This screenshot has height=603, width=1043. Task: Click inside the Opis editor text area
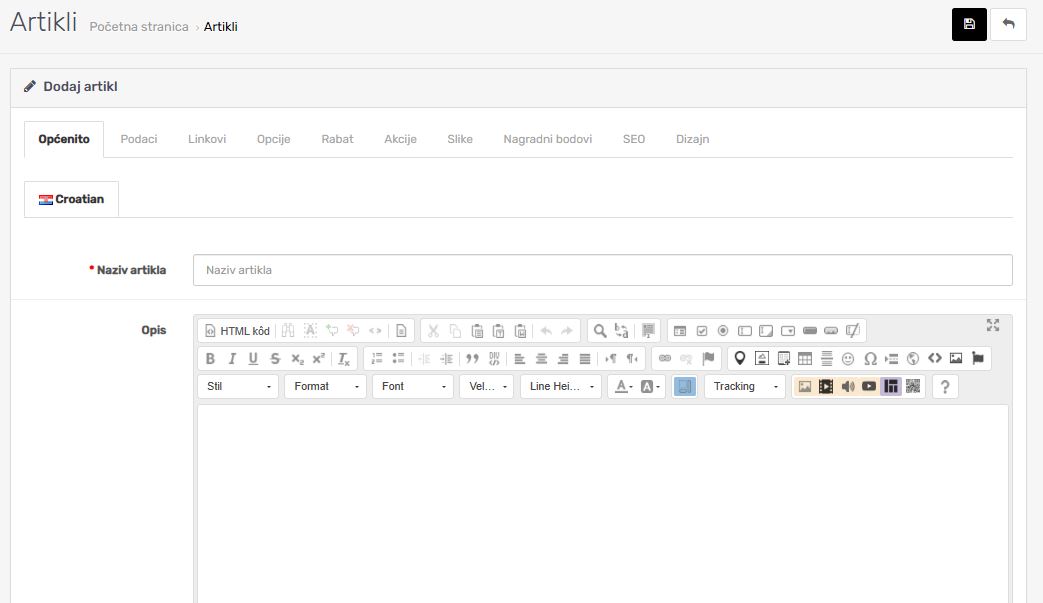[603, 503]
